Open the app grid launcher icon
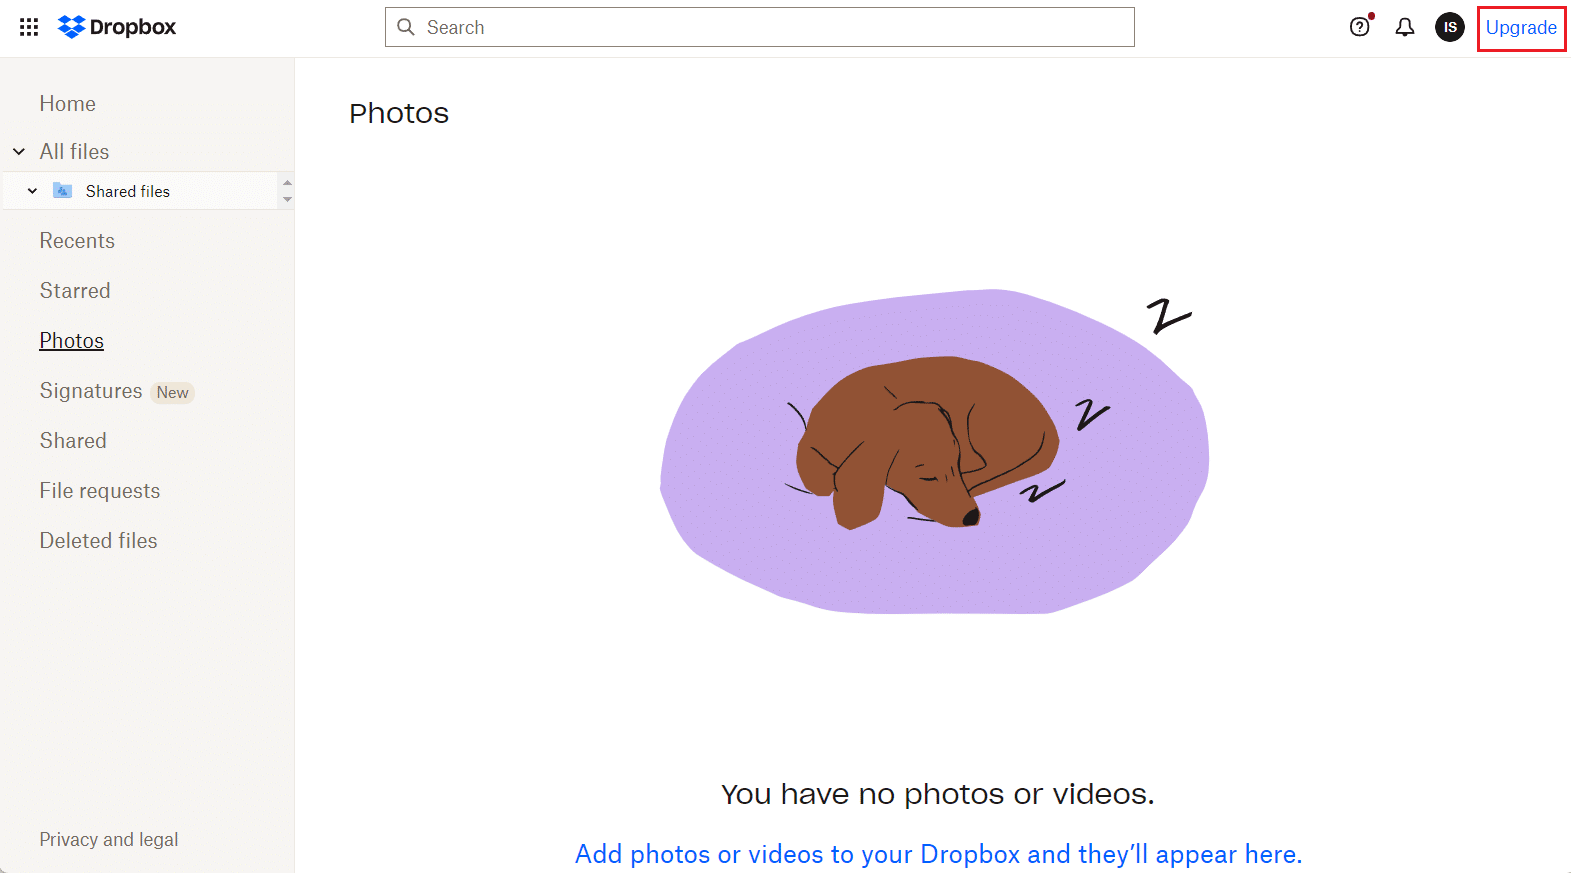Viewport: 1571px width, 873px height. point(29,27)
